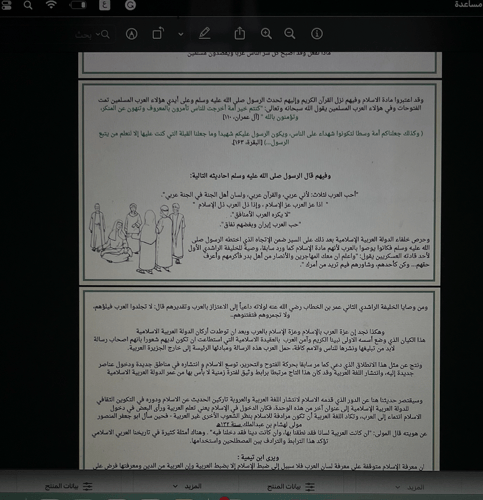Click the [آل عمران، ١١٠] verse reference
The width and height of the screenshot is (483, 500).
coord(242,117)
